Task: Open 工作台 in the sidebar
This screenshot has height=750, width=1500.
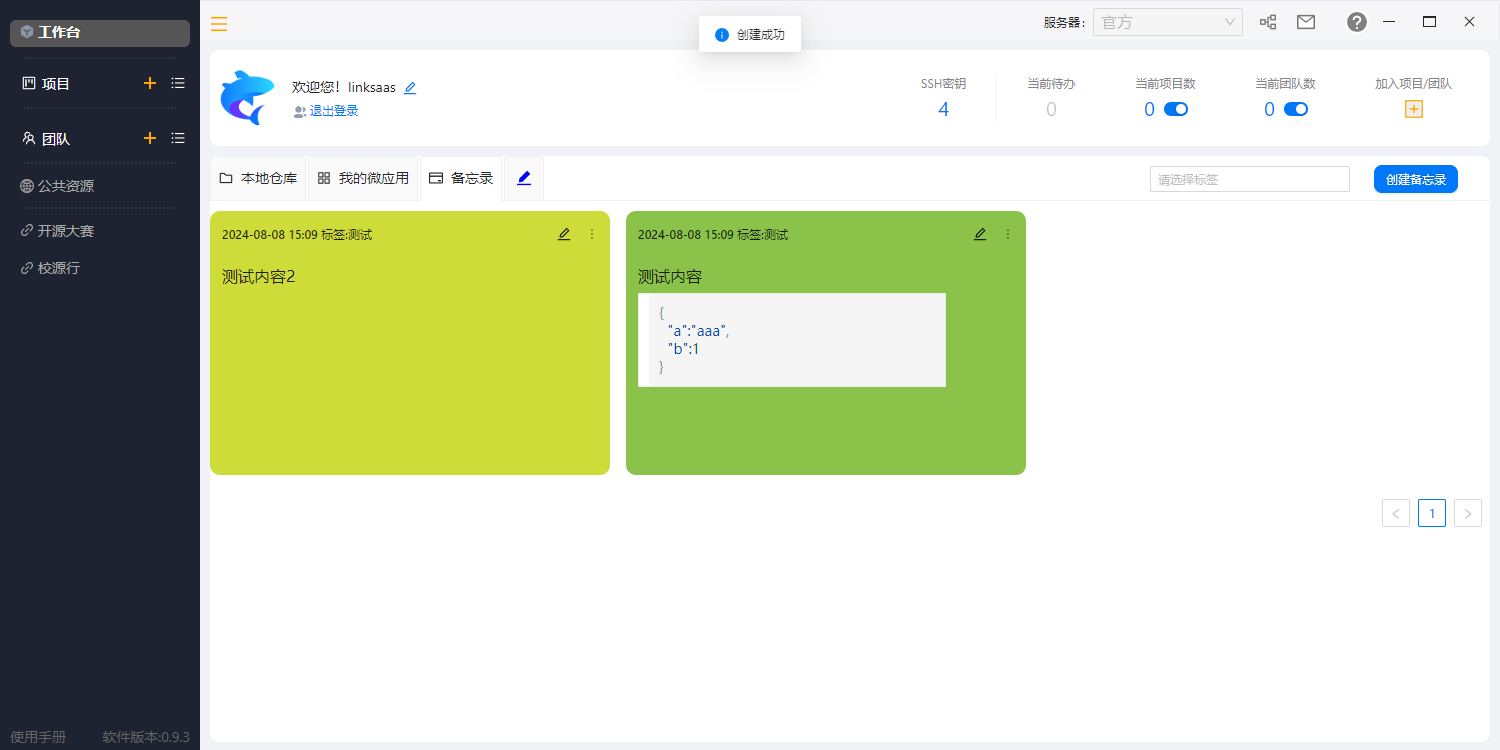Action: point(100,33)
